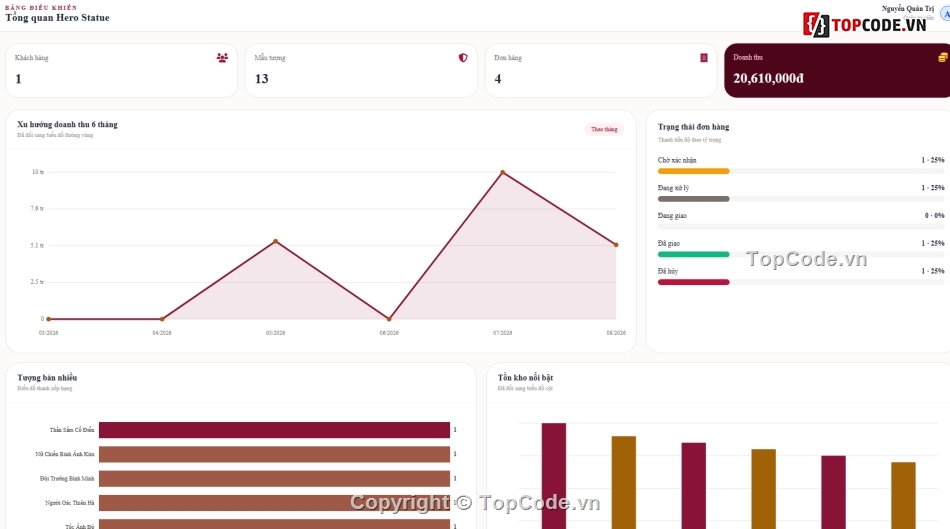Screen dimensions: 950x529
Task: Click the shortest amber column in Tồn kho chart
Action: (x=903, y=496)
